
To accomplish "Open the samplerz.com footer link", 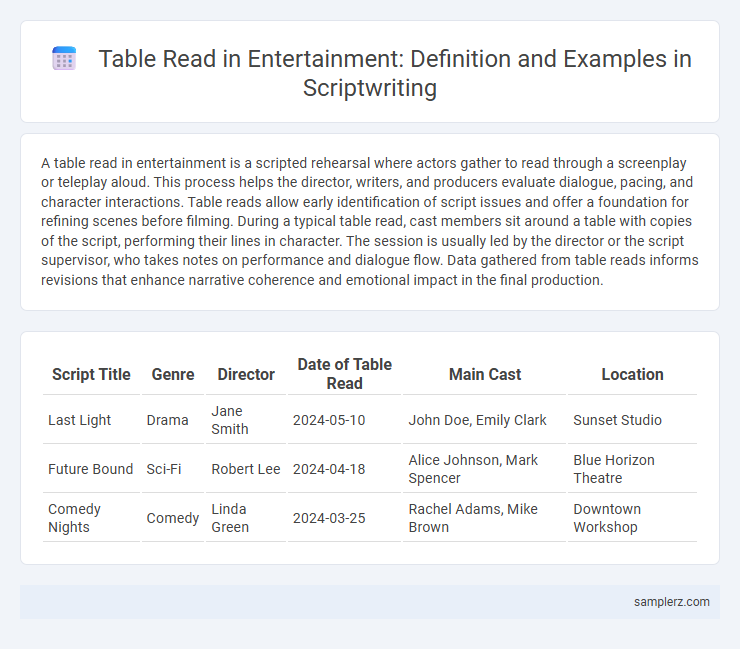I will click(671, 602).
